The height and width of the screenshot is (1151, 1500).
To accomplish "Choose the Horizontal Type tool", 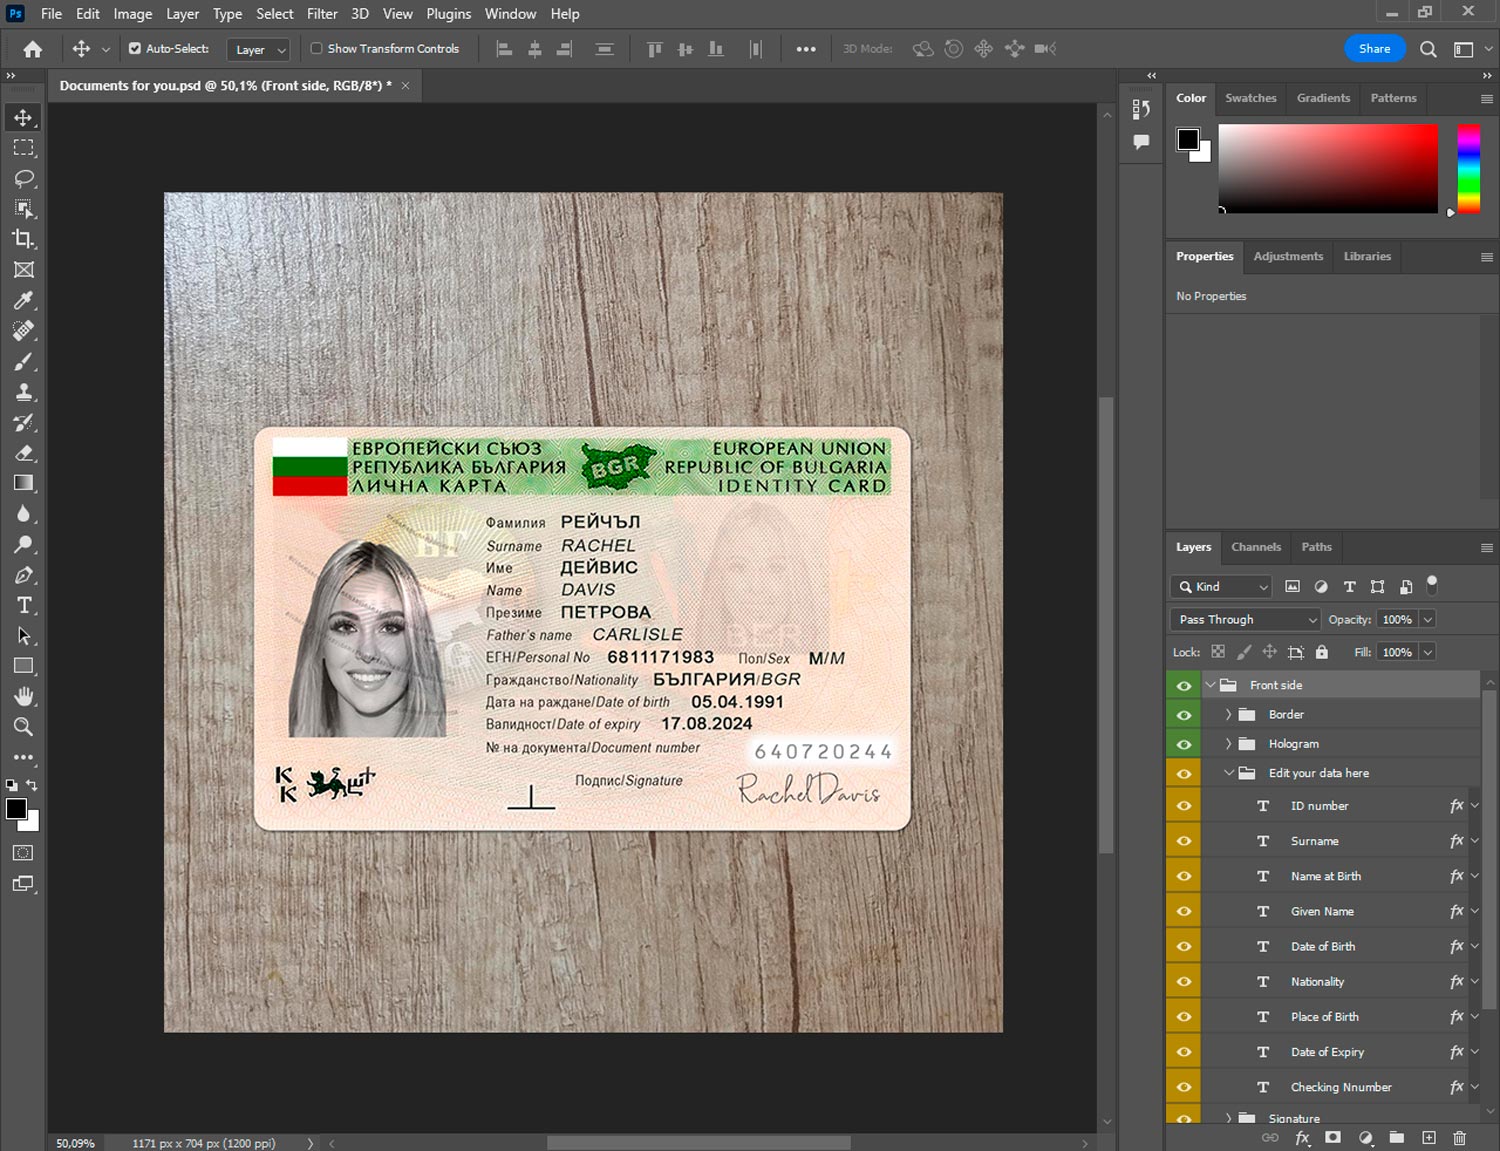I will click(24, 605).
